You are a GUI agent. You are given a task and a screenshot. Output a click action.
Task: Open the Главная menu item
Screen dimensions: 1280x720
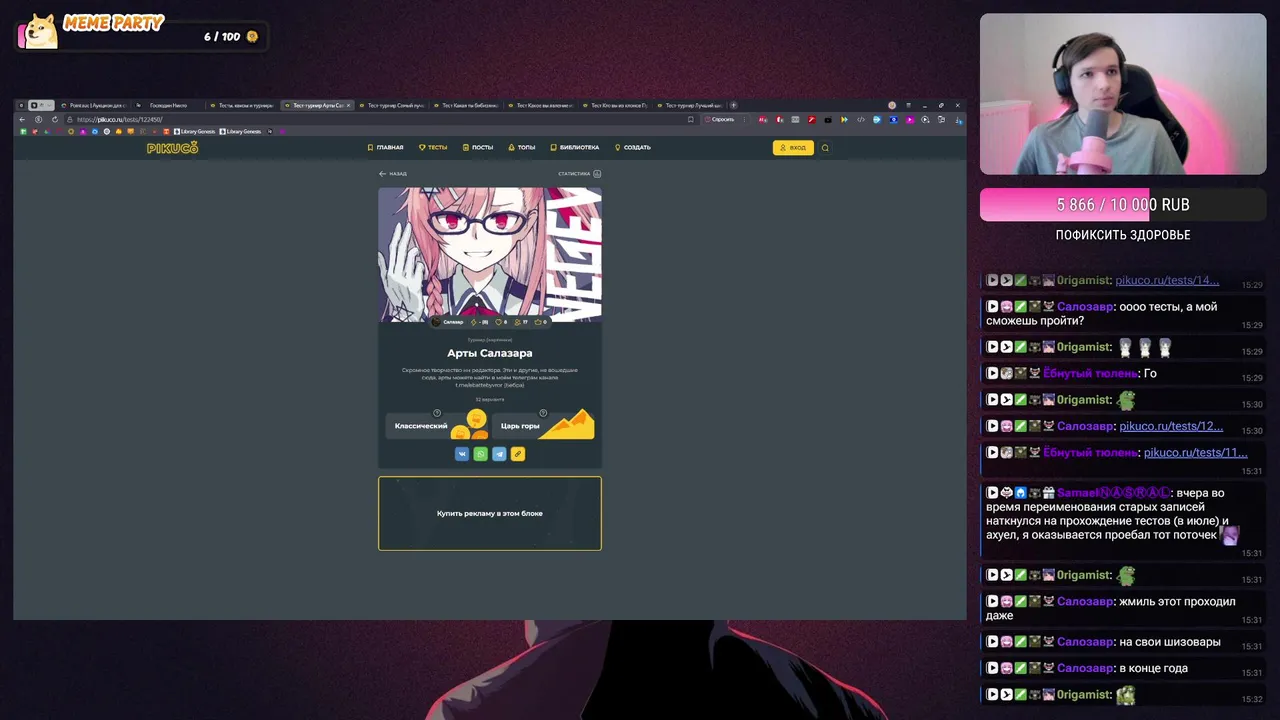pyautogui.click(x=385, y=147)
